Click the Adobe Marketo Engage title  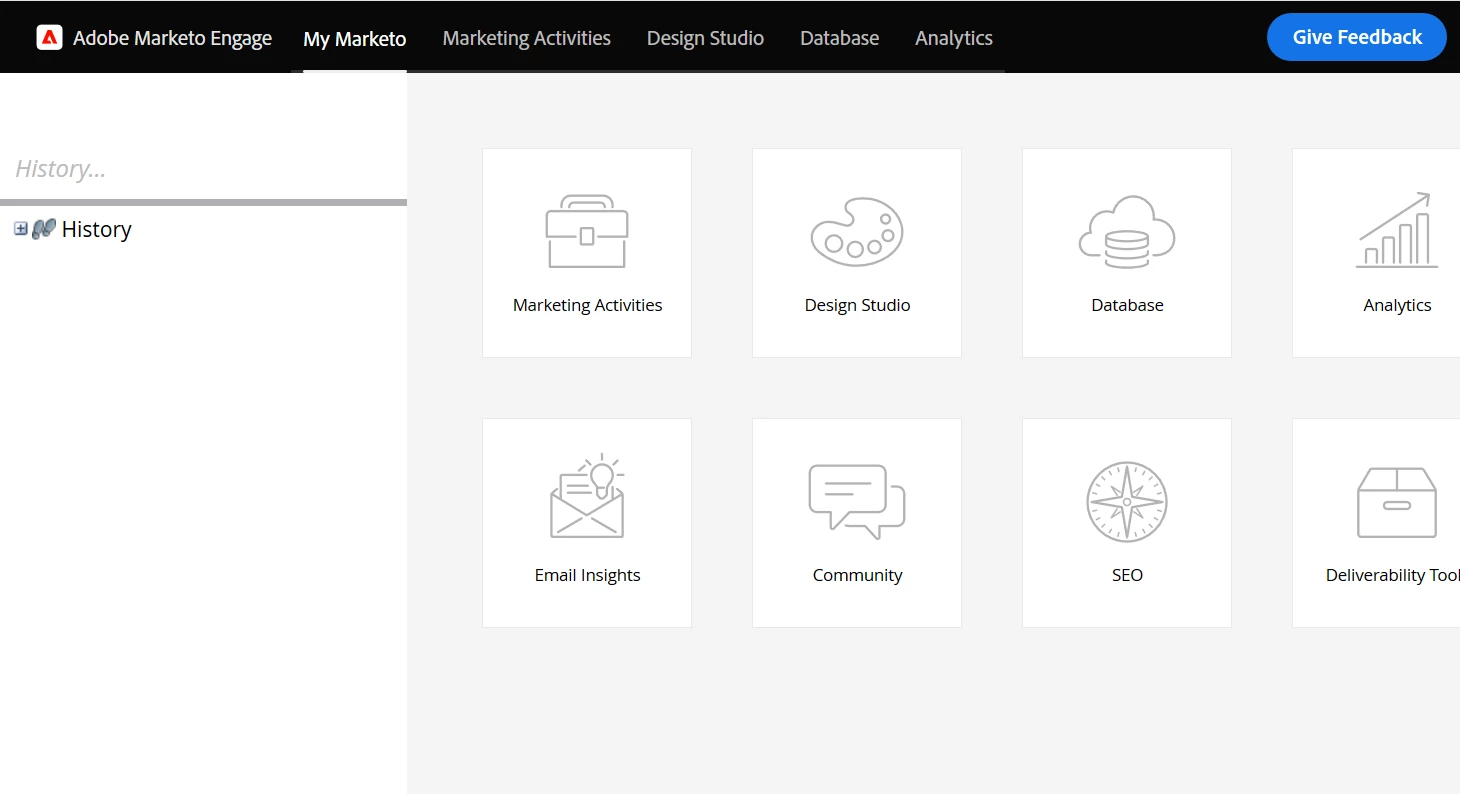point(172,38)
